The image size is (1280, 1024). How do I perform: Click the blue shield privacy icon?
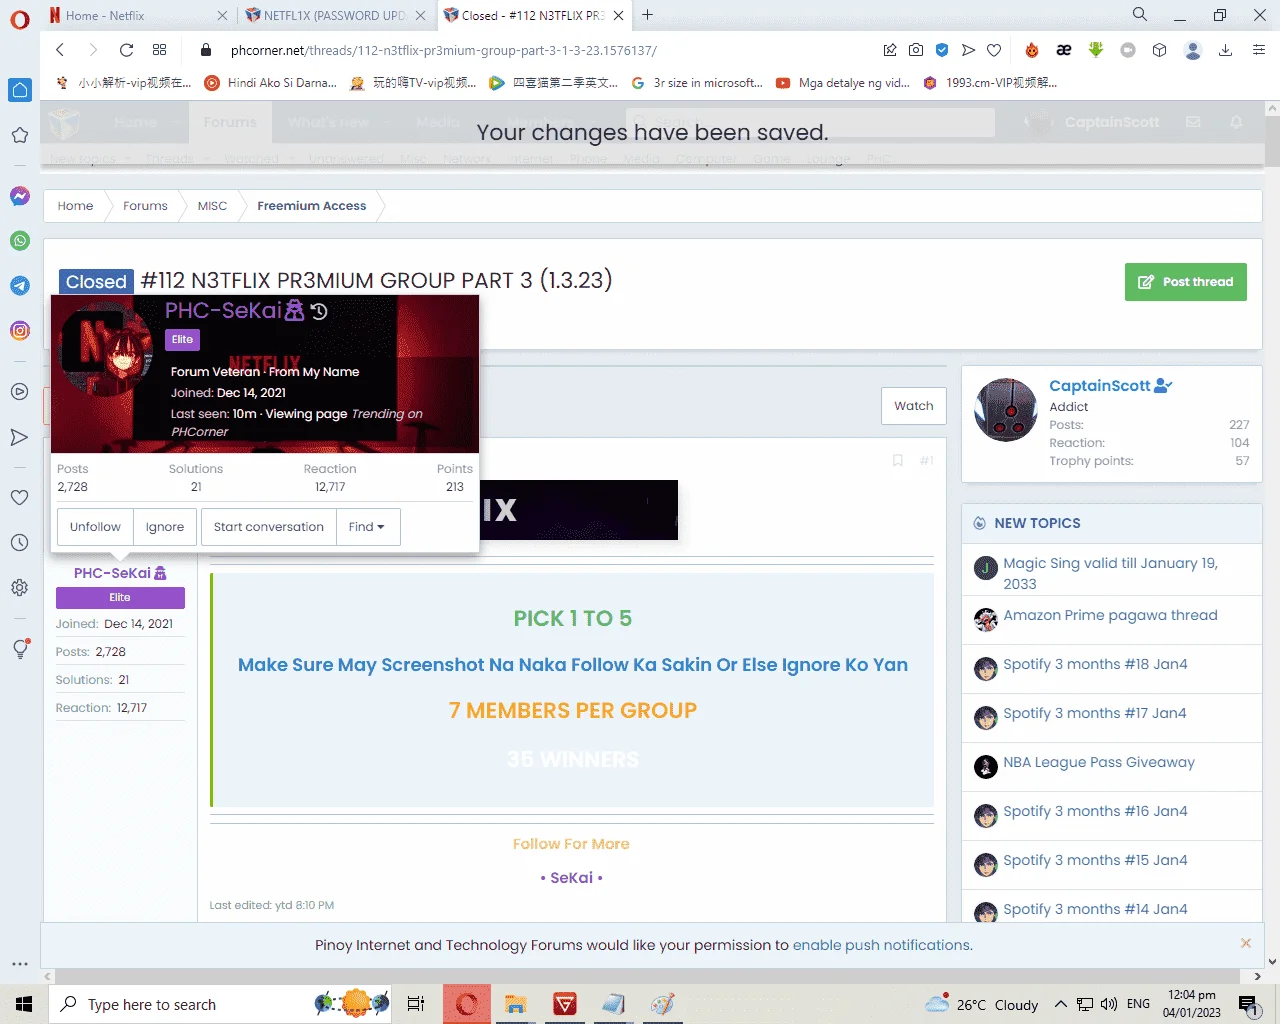[942, 50]
